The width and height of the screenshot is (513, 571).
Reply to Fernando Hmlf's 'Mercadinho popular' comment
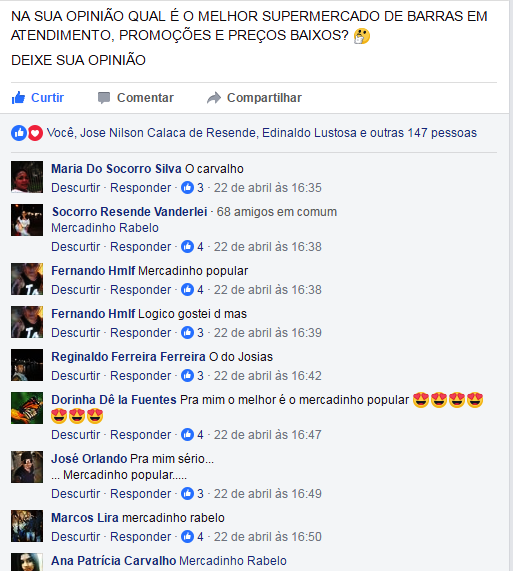click(141, 290)
